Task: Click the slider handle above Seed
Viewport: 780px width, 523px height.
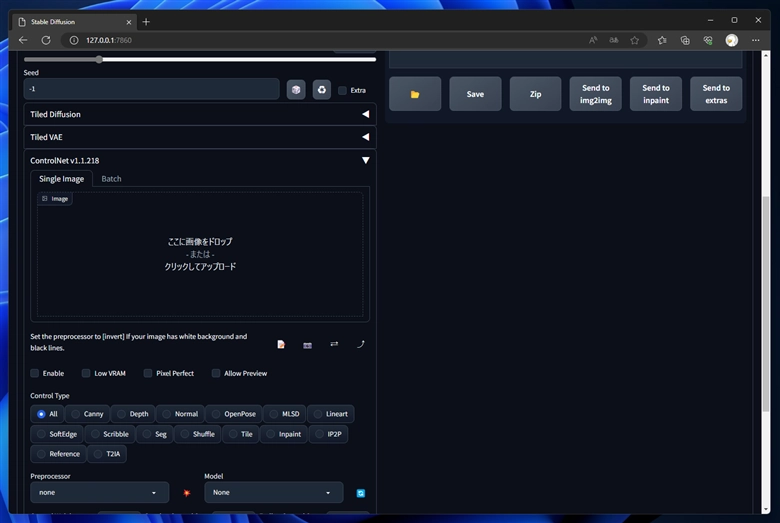Action: (x=99, y=60)
